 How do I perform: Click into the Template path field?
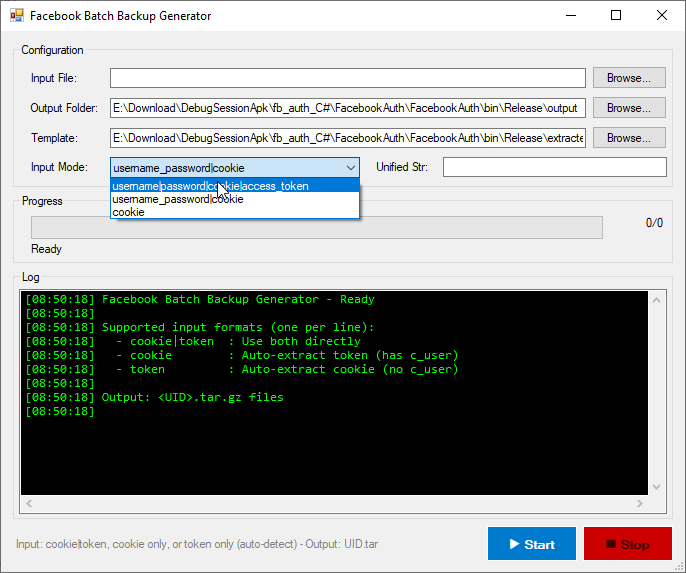347,138
